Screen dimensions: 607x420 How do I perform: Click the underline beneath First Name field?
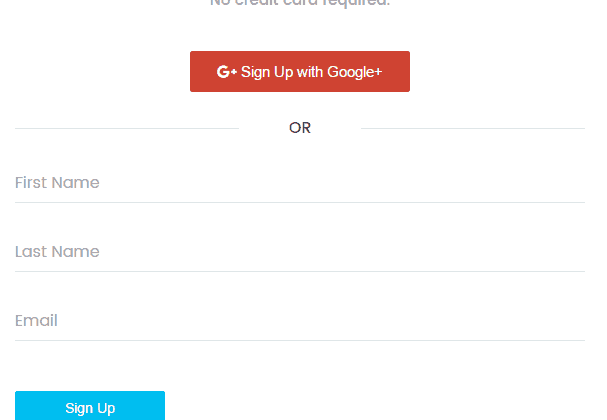[300, 202]
